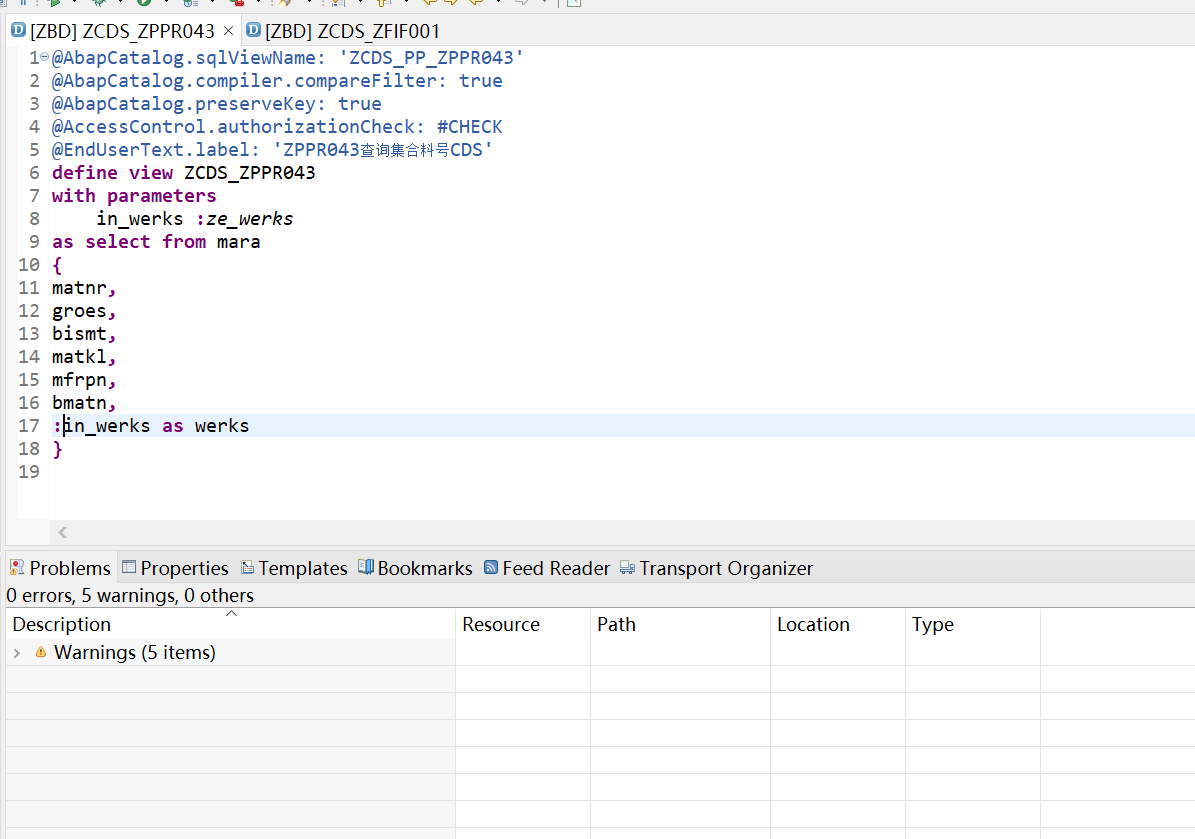Viewport: 1195px width, 839px height.
Task: Expand the Warnings (5 items) group
Action: pyautogui.click(x=17, y=652)
